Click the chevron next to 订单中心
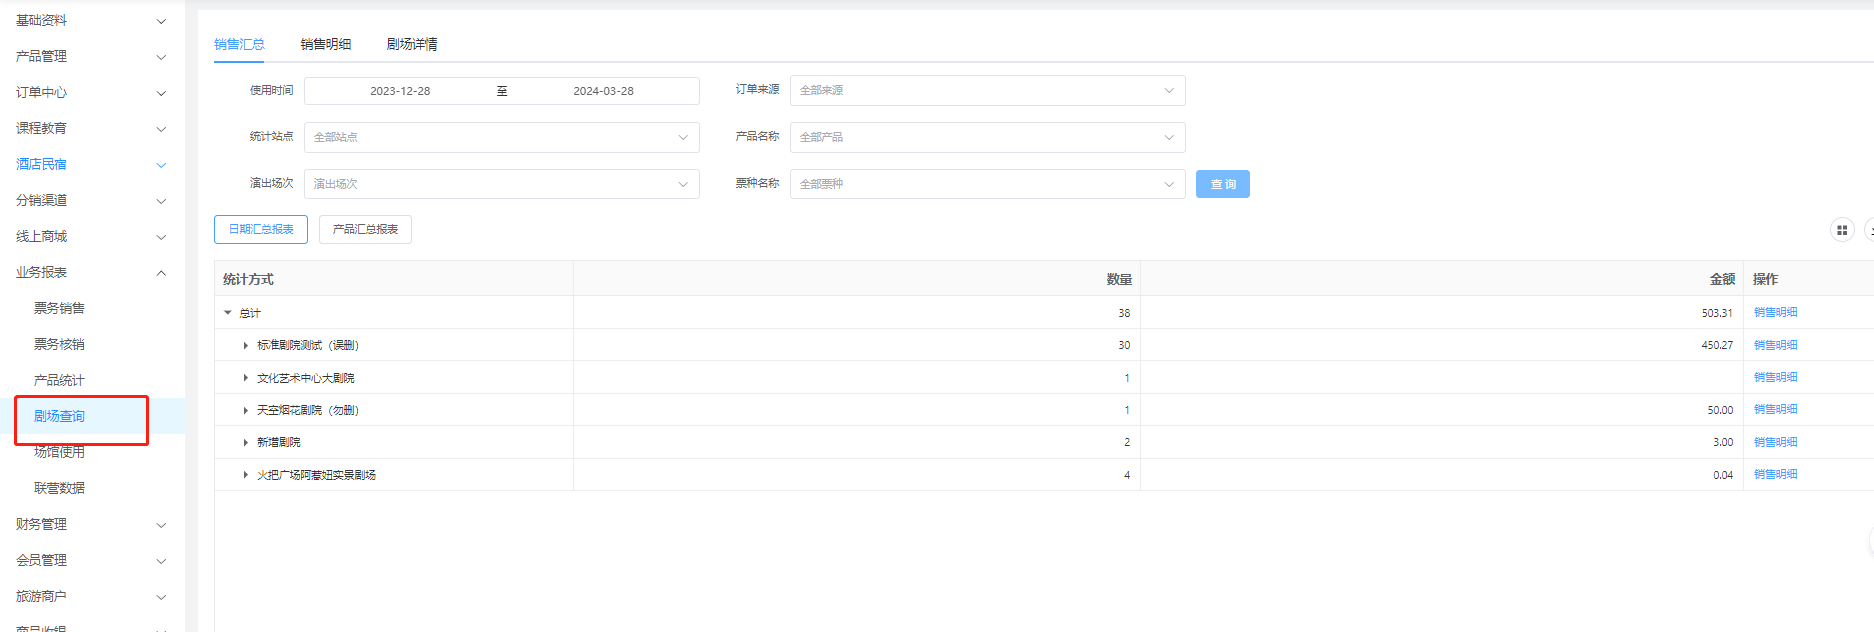The height and width of the screenshot is (632, 1874). pyautogui.click(x=161, y=93)
